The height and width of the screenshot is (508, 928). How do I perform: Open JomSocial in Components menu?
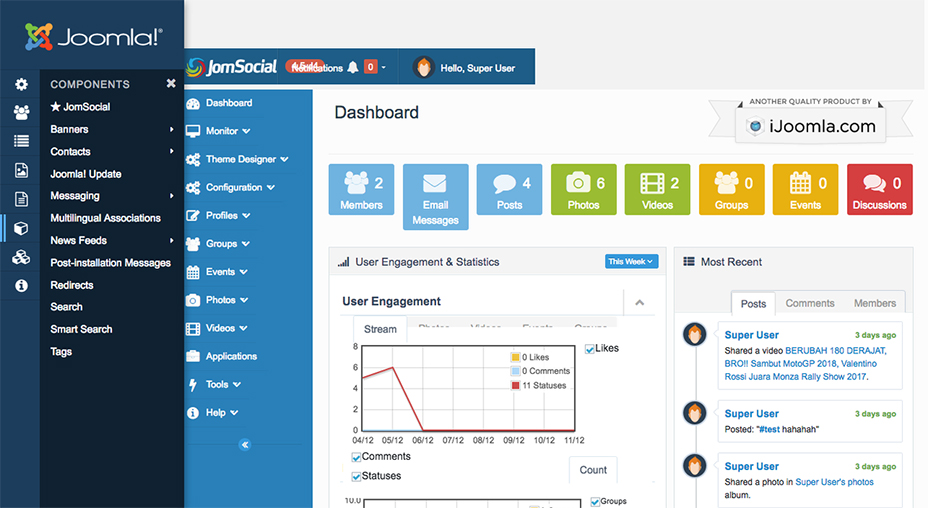(x=80, y=107)
